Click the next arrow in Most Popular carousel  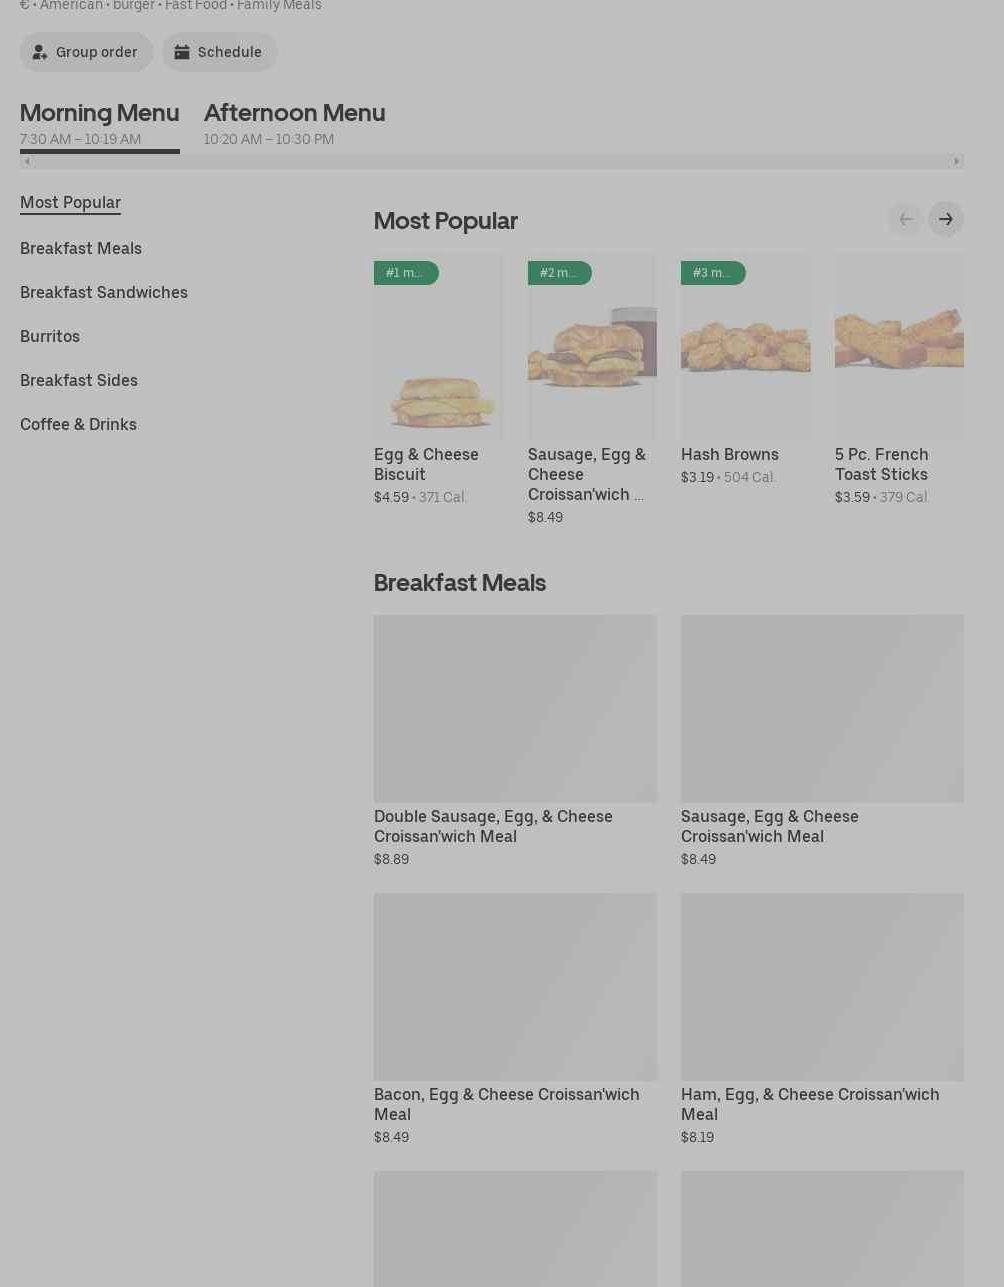click(945, 219)
